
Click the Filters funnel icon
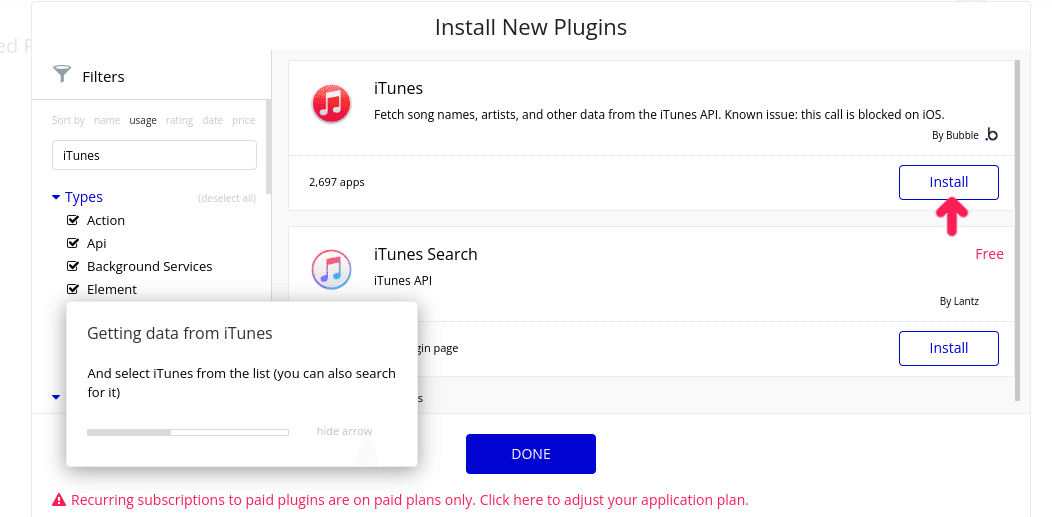pos(62,74)
